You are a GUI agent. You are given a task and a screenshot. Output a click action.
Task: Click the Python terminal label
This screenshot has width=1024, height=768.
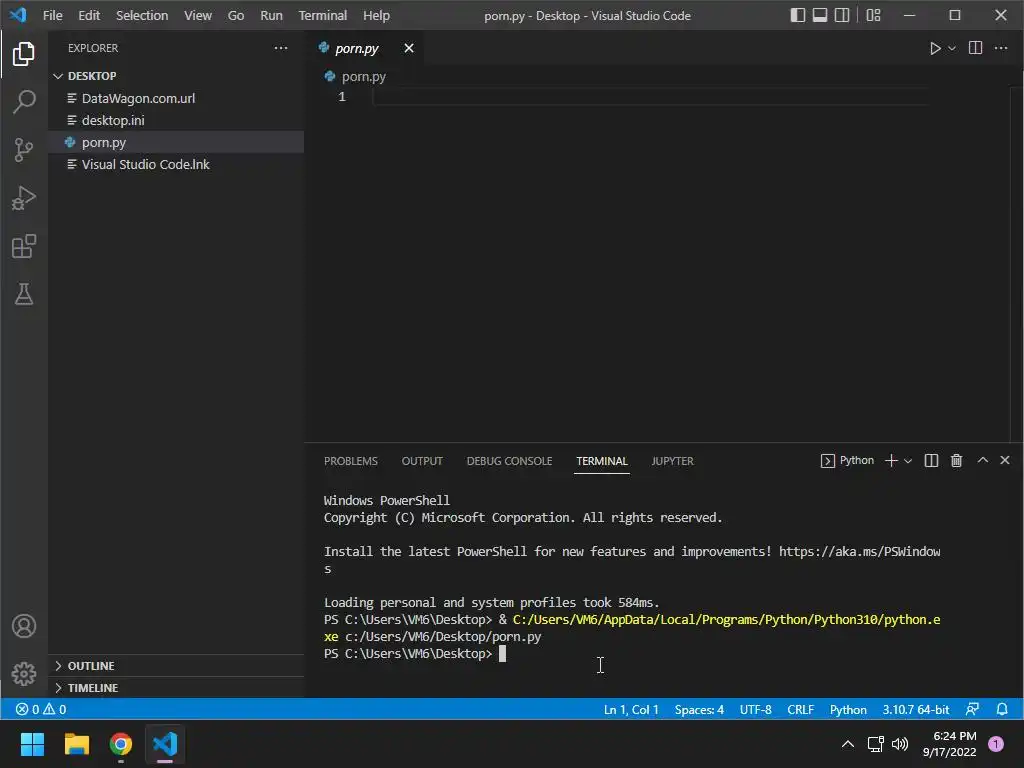coord(847,460)
